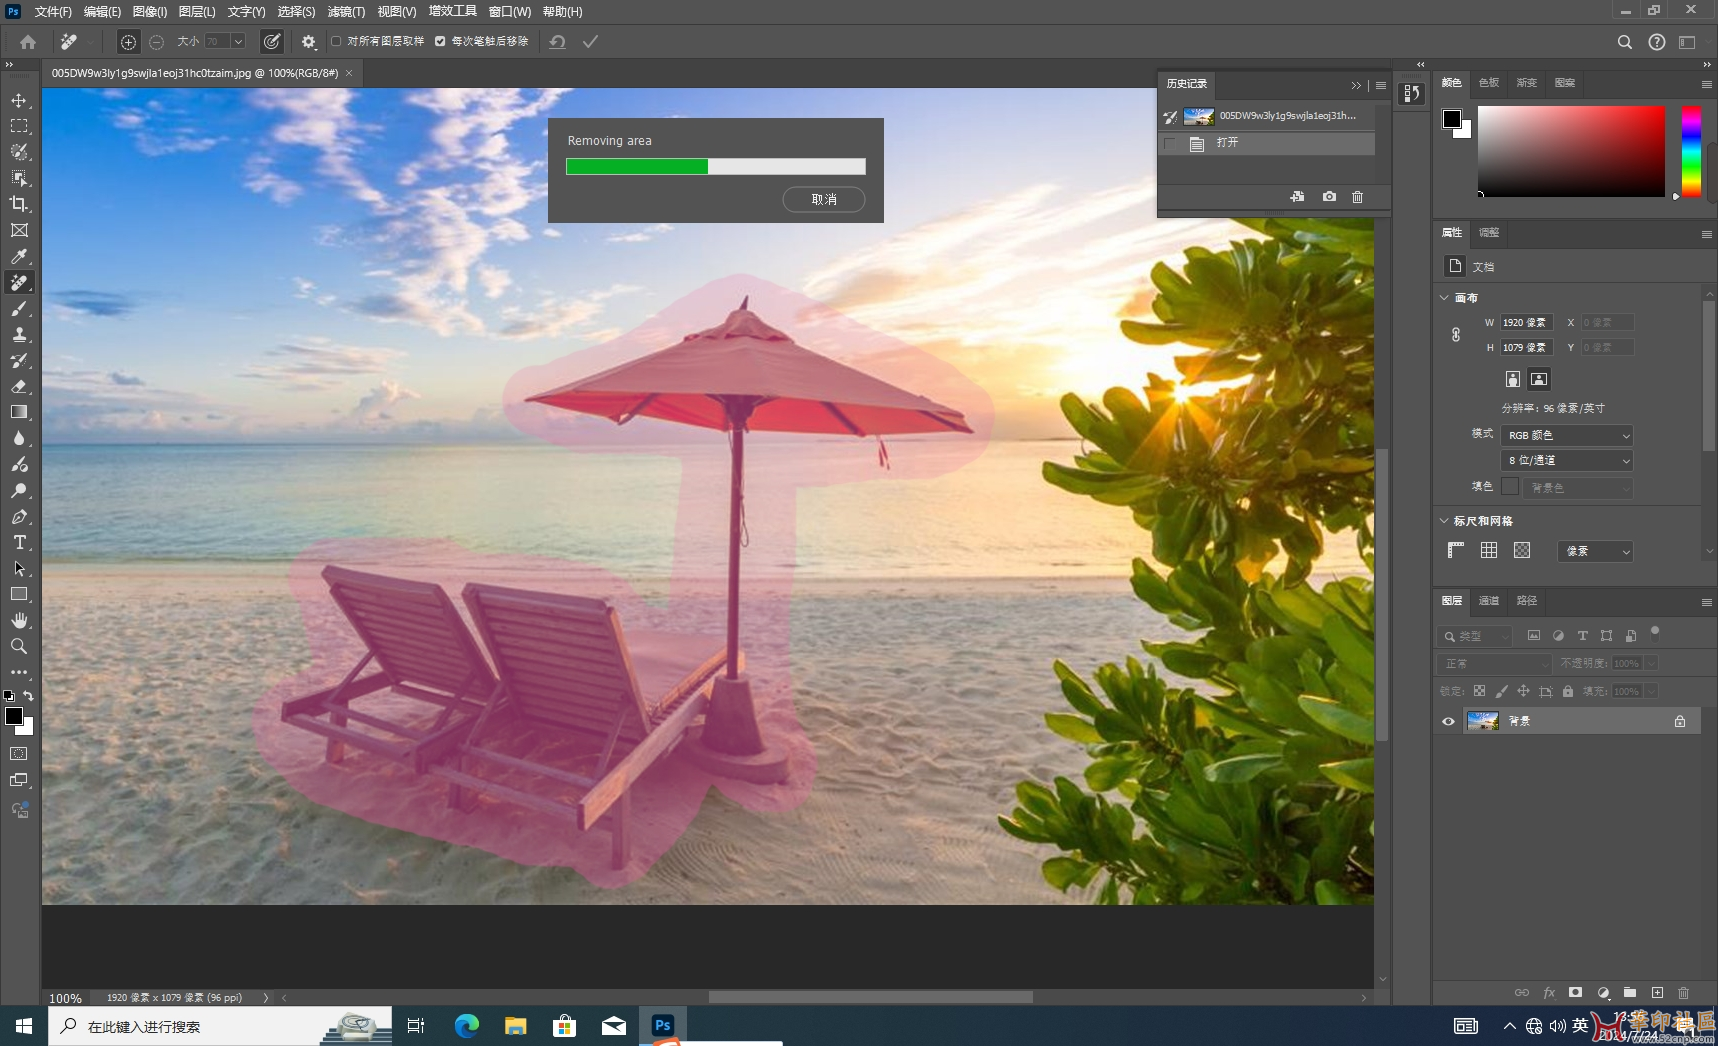1718x1046 pixels.
Task: Open the layer 类型 filter dropdown
Action: pos(1475,636)
